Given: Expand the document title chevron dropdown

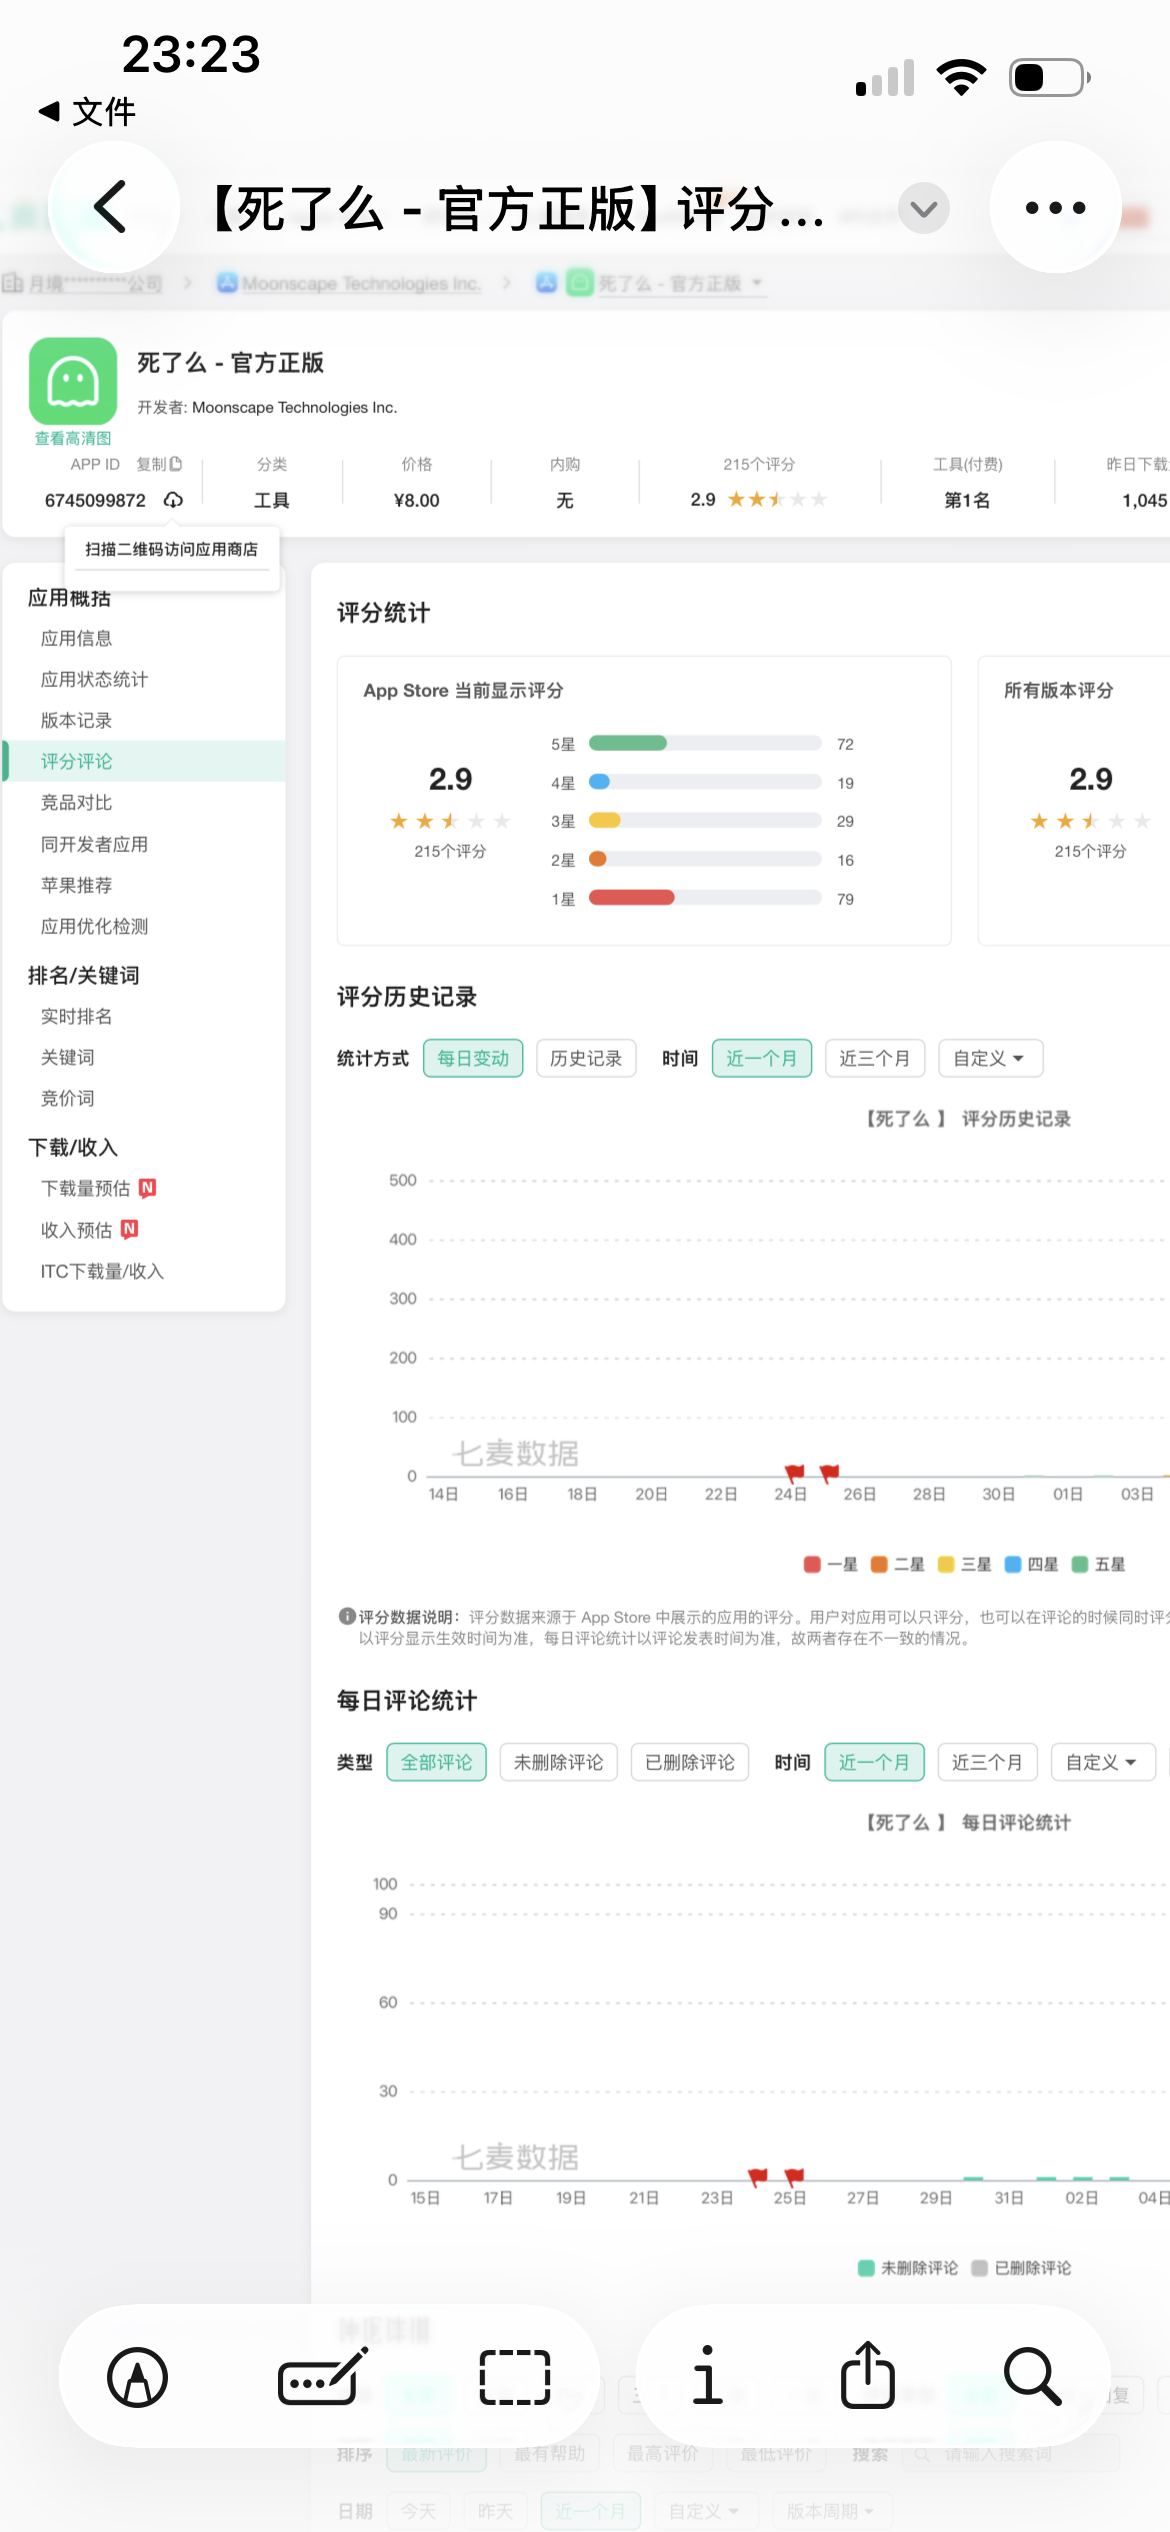Looking at the screenshot, I should (x=923, y=208).
